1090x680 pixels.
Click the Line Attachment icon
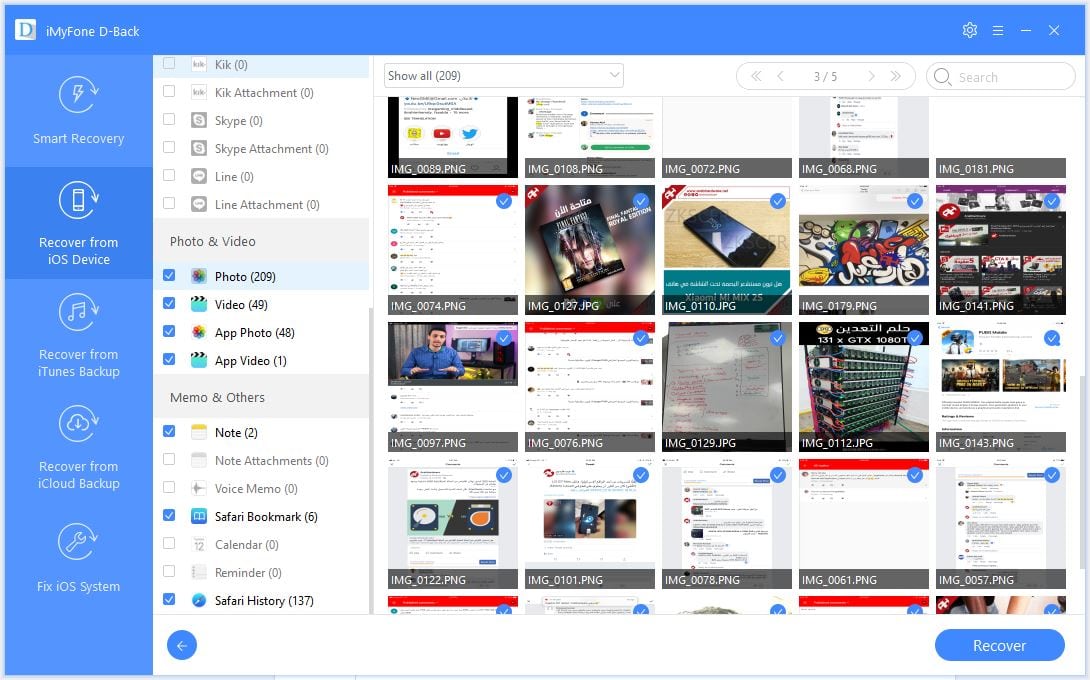(x=199, y=204)
